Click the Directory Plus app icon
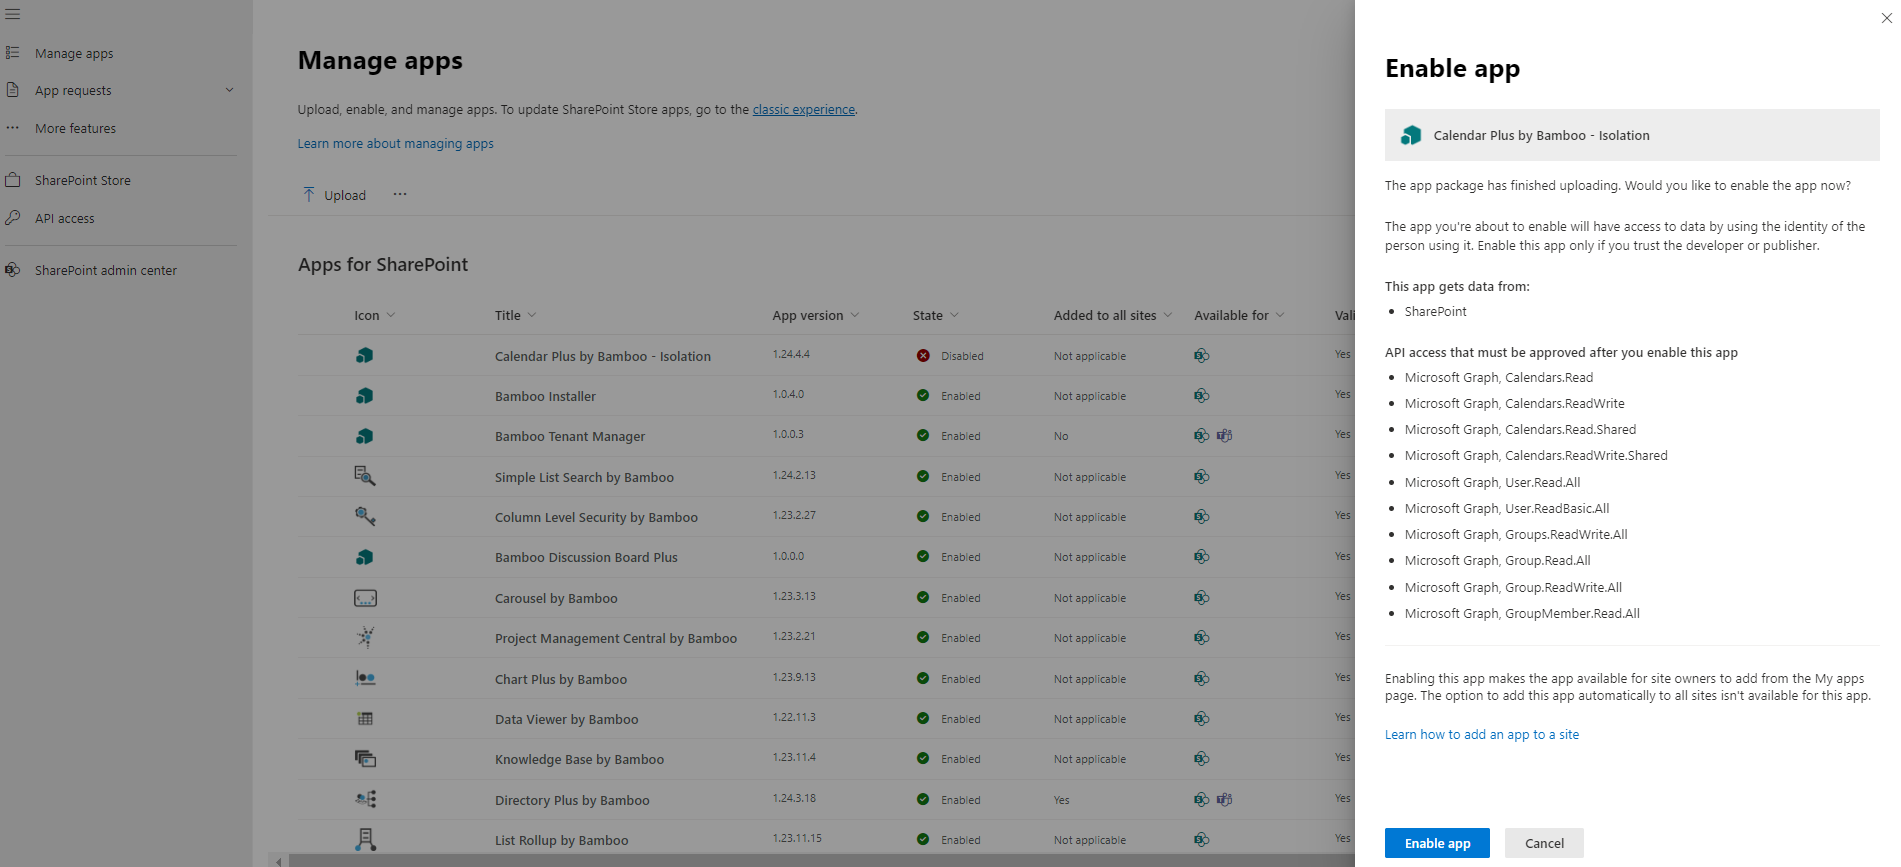The height and width of the screenshot is (867, 1901). [x=365, y=799]
